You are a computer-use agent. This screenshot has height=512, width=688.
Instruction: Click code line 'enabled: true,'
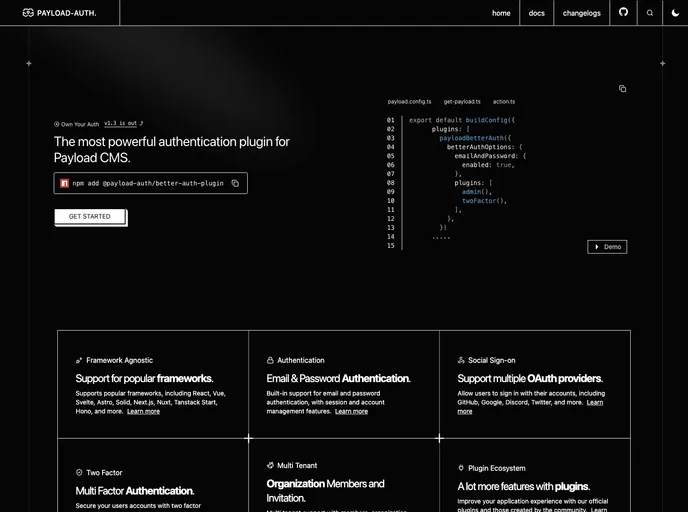pyautogui.click(x=488, y=165)
